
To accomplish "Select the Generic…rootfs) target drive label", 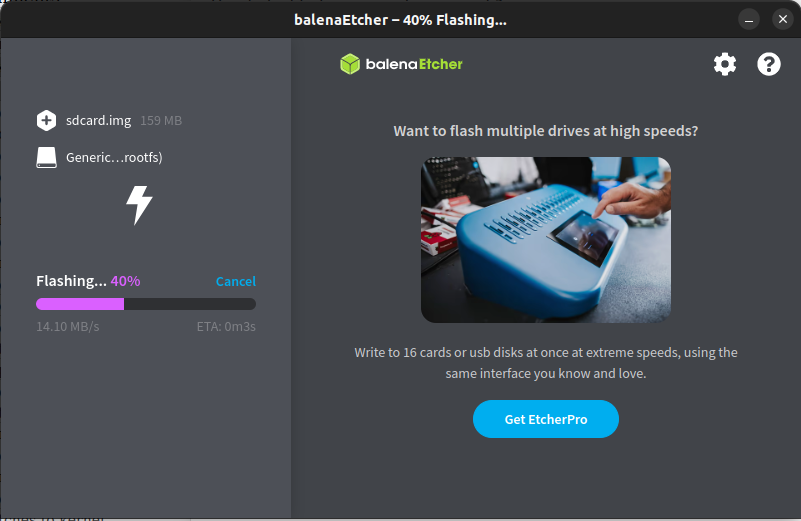I will click(114, 157).
